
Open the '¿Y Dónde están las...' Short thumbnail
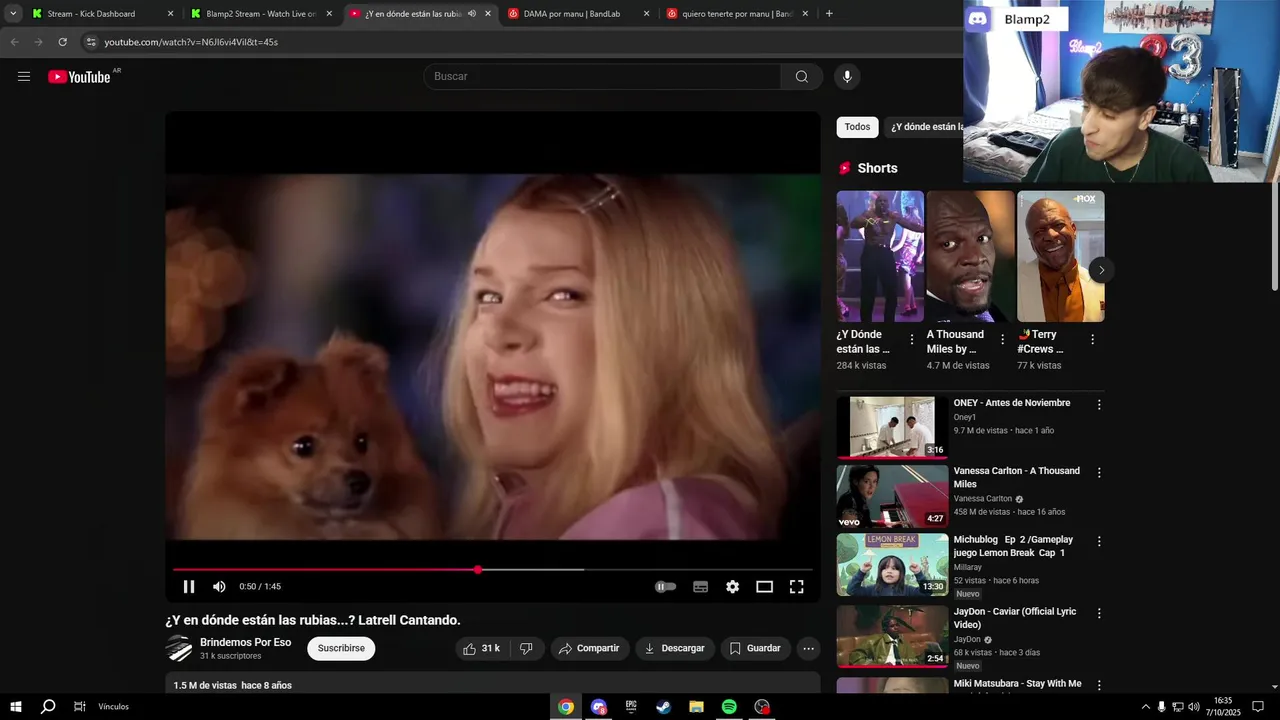point(880,256)
